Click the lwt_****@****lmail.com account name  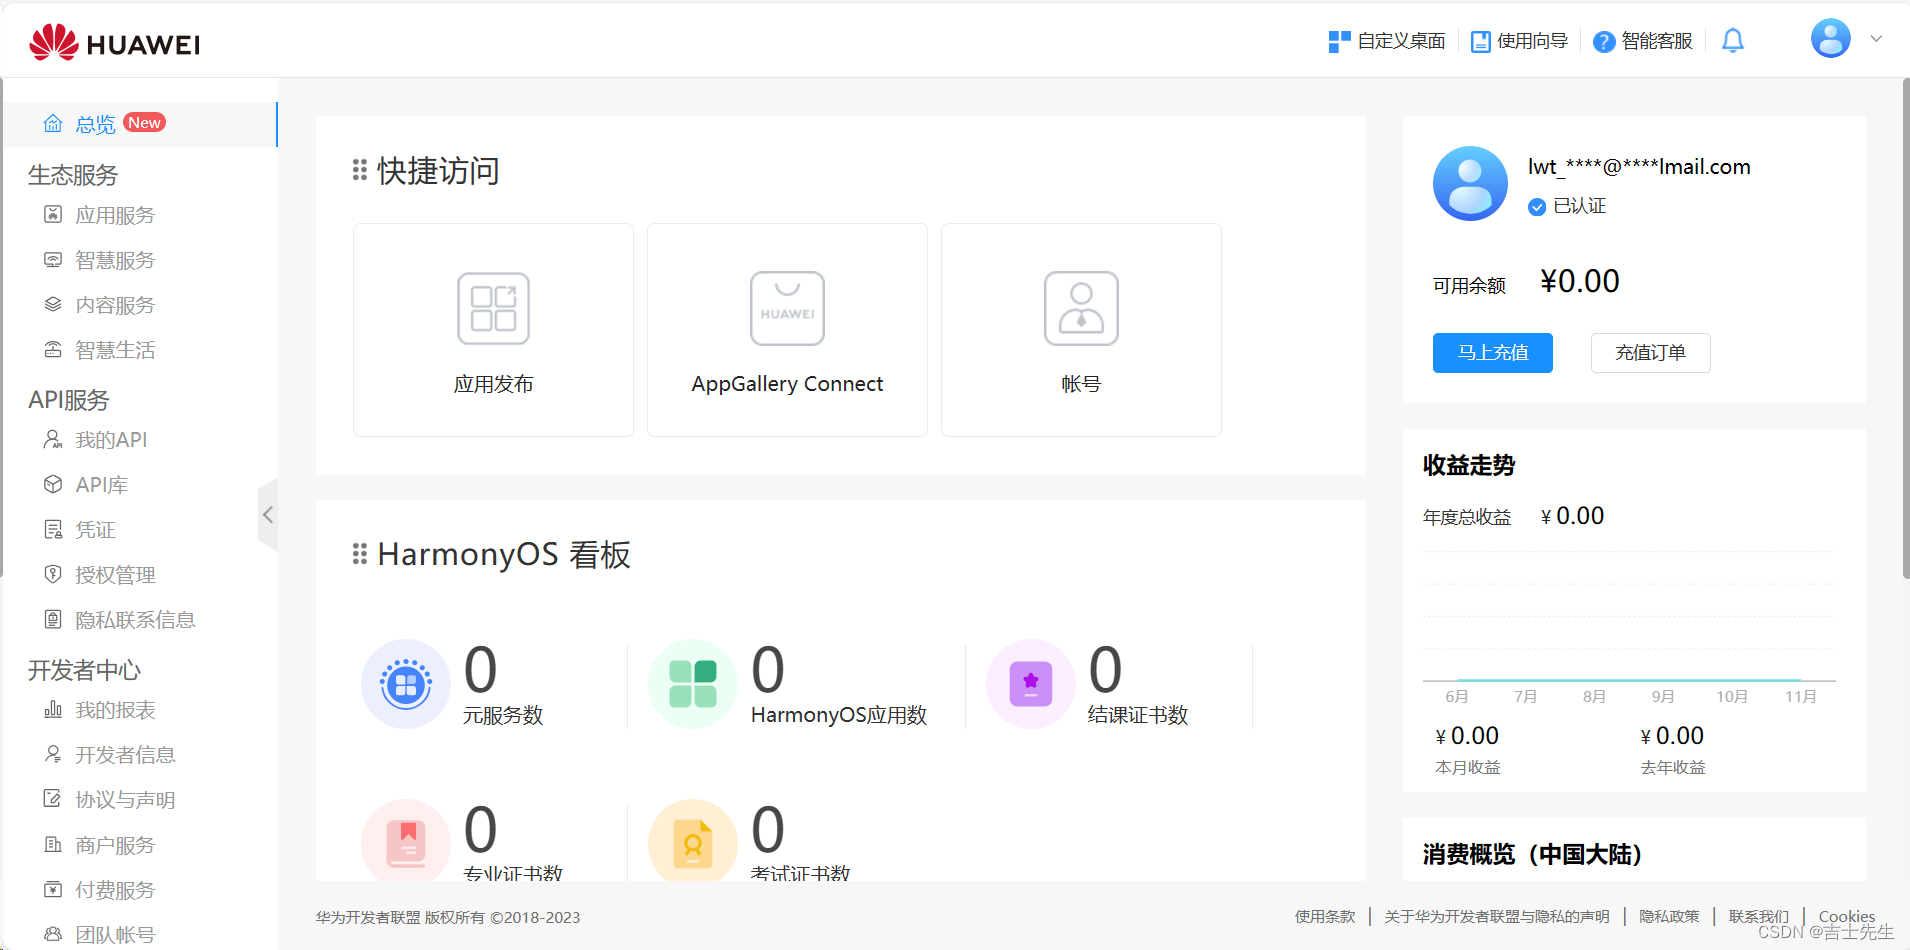click(x=1639, y=167)
